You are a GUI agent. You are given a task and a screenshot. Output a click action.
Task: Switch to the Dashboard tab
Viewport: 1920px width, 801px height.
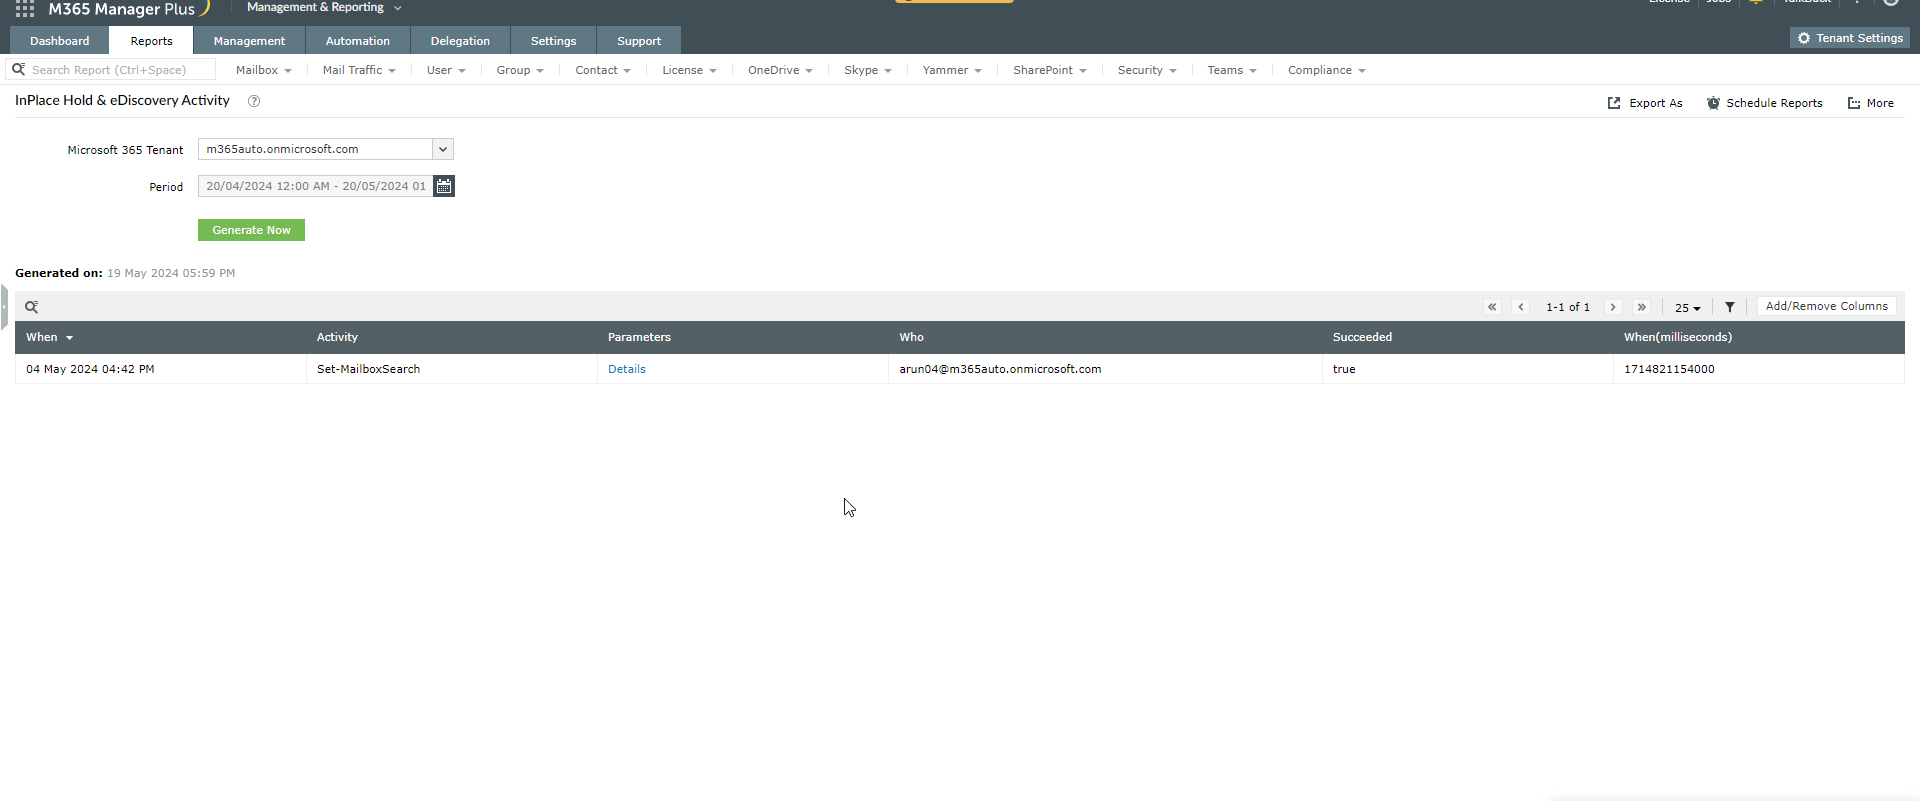(x=60, y=41)
